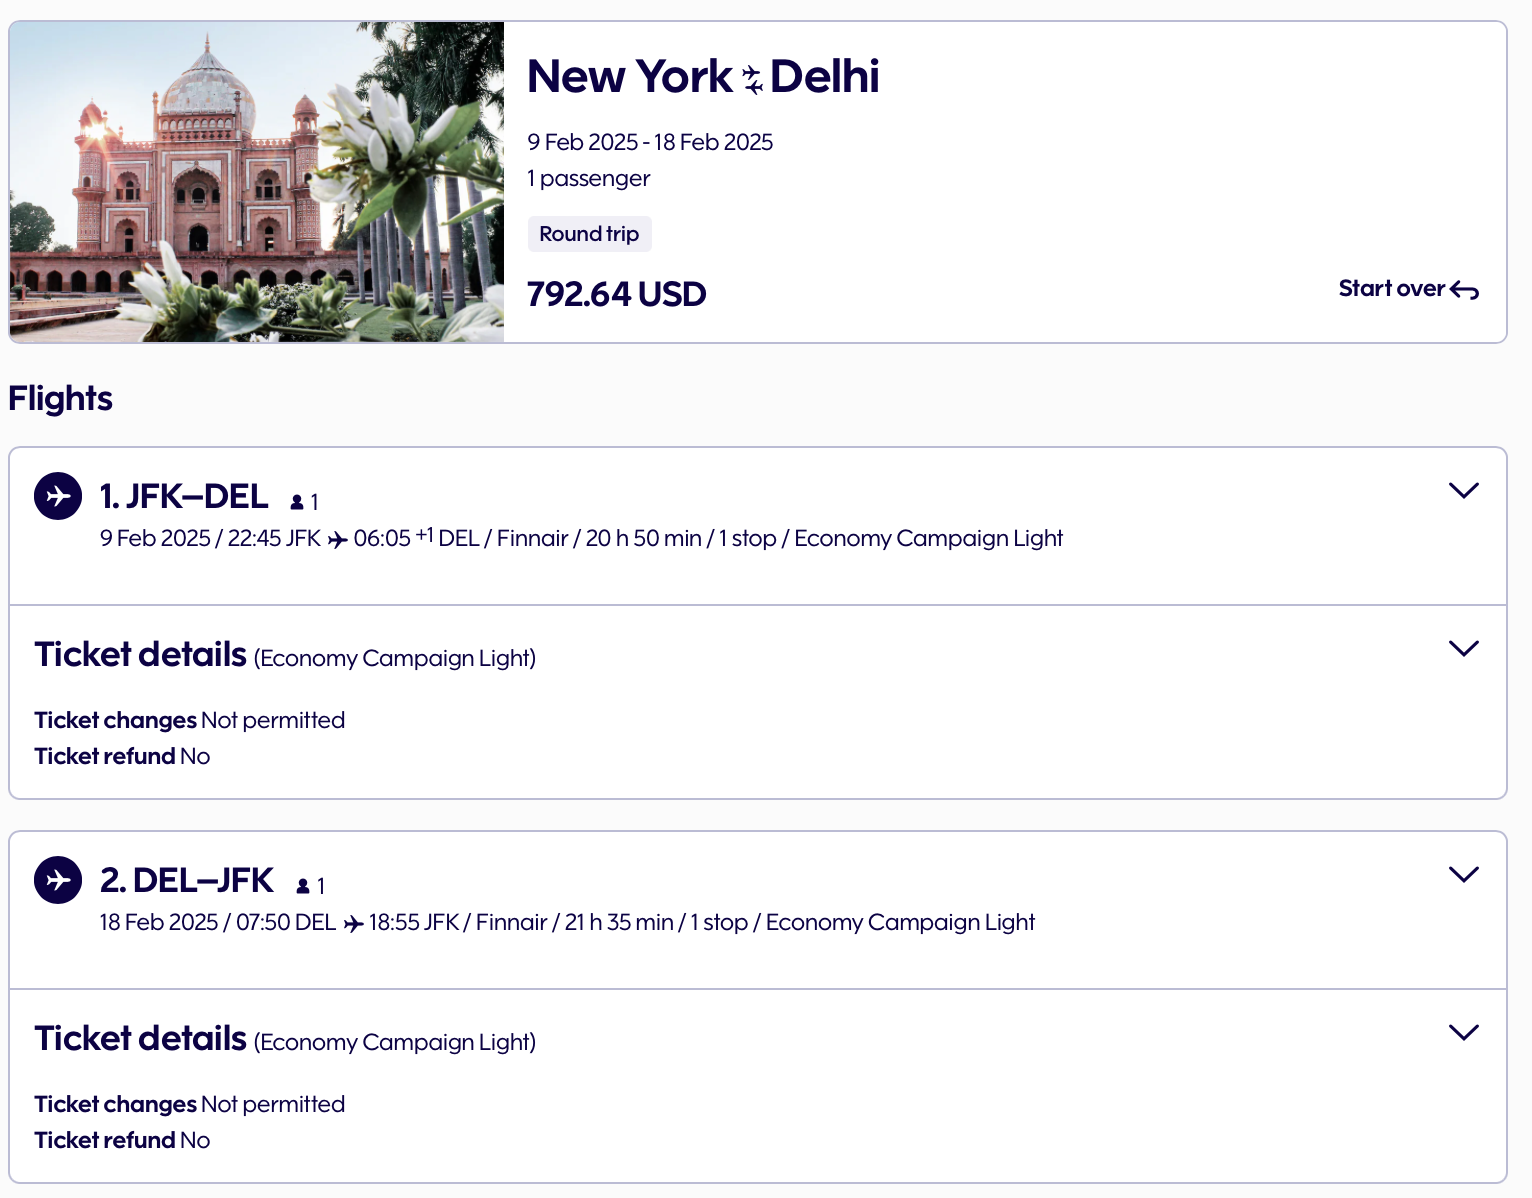This screenshot has height=1198, width=1532.
Task: Click the Start over arrow icon
Action: tap(1465, 290)
